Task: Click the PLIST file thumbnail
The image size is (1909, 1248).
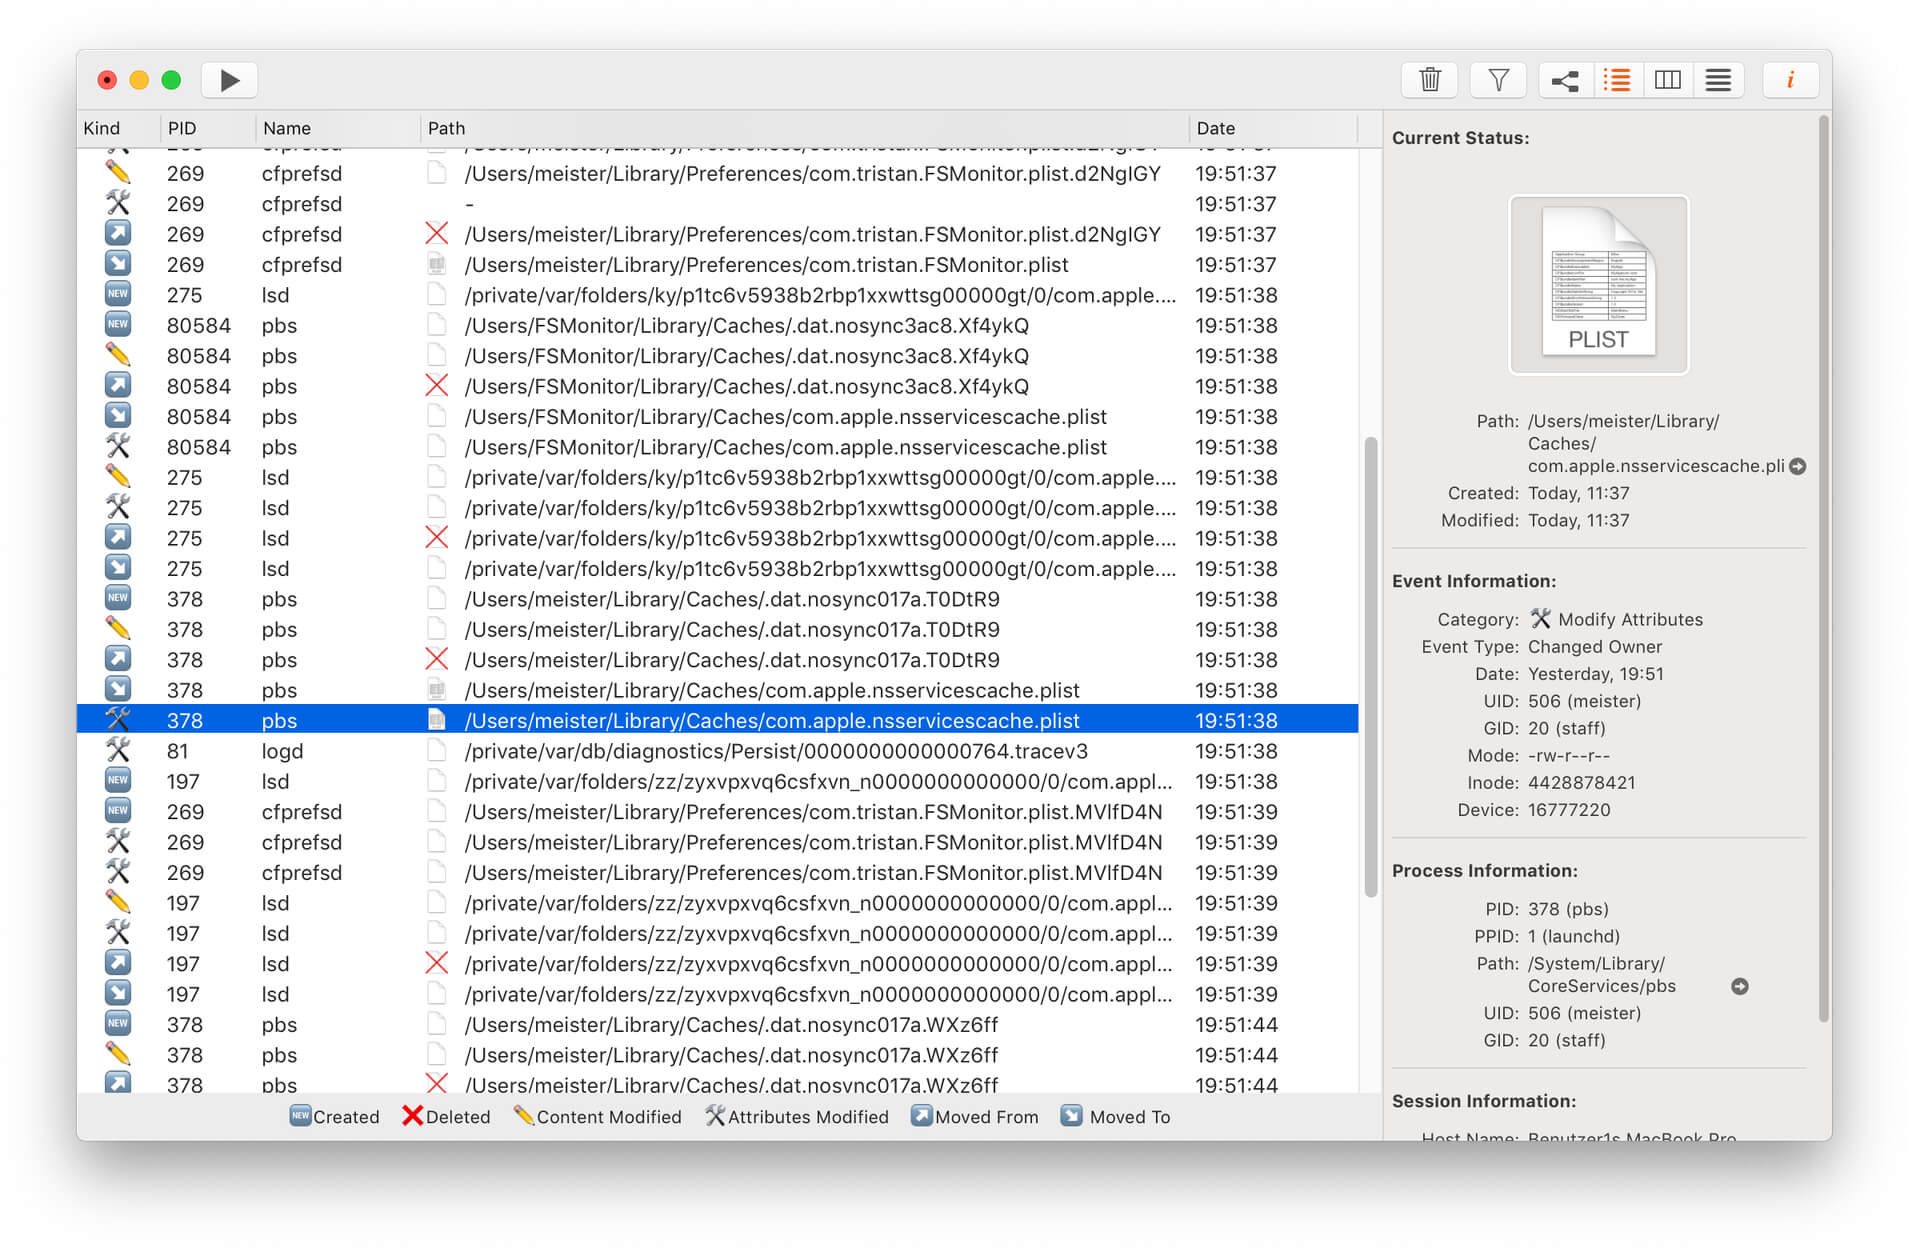Action: coord(1597,284)
